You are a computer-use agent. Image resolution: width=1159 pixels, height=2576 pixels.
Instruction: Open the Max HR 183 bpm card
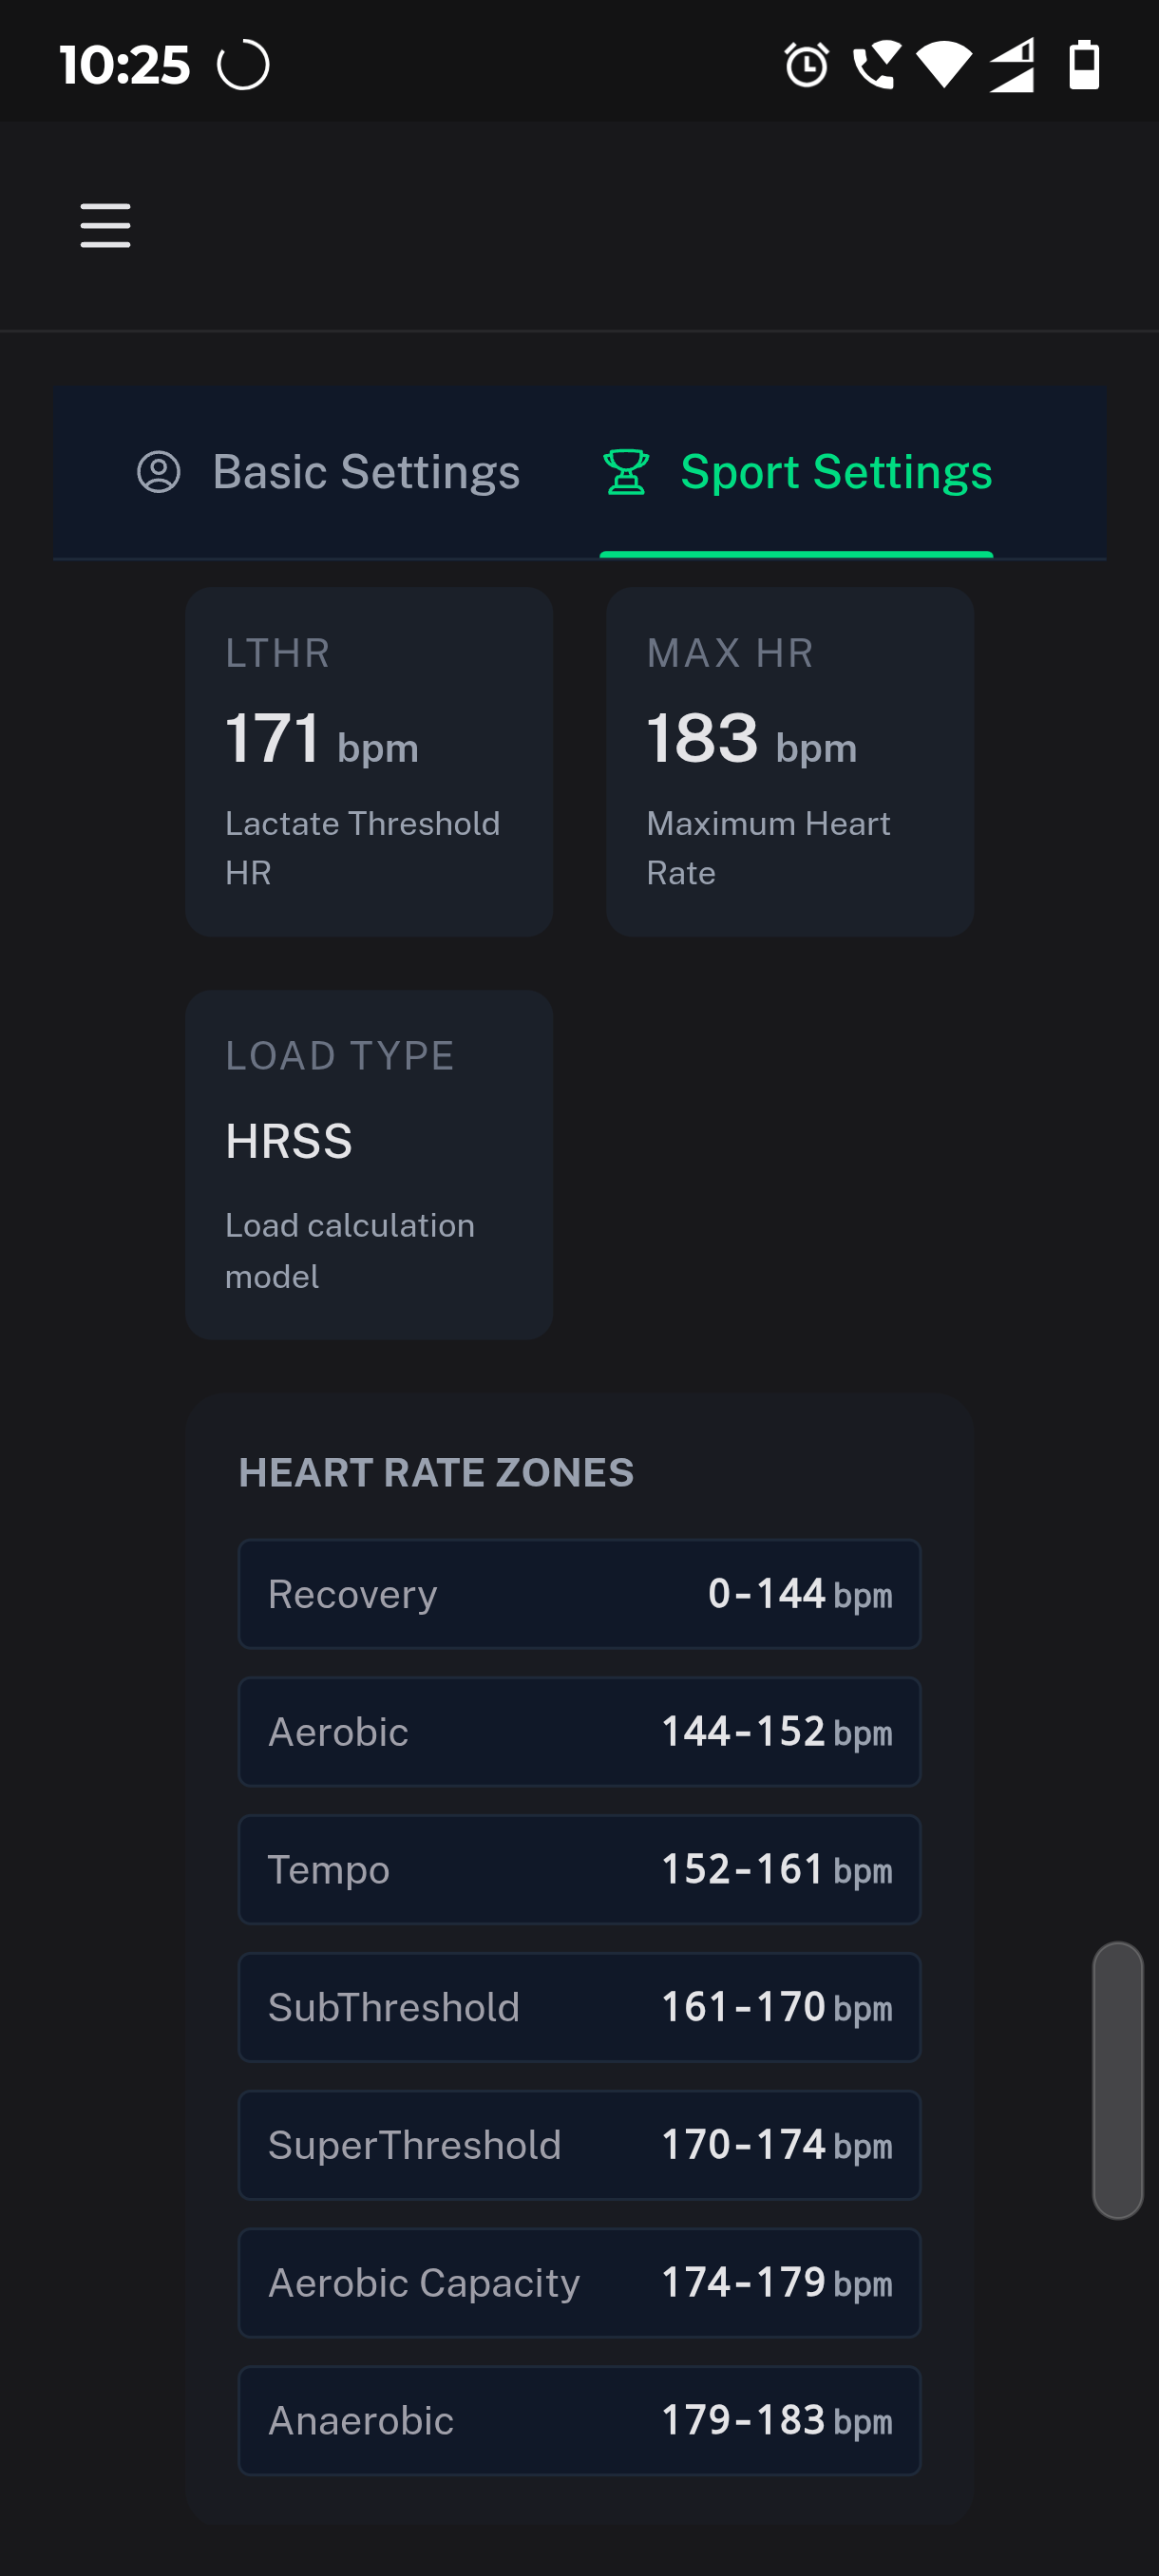point(789,762)
